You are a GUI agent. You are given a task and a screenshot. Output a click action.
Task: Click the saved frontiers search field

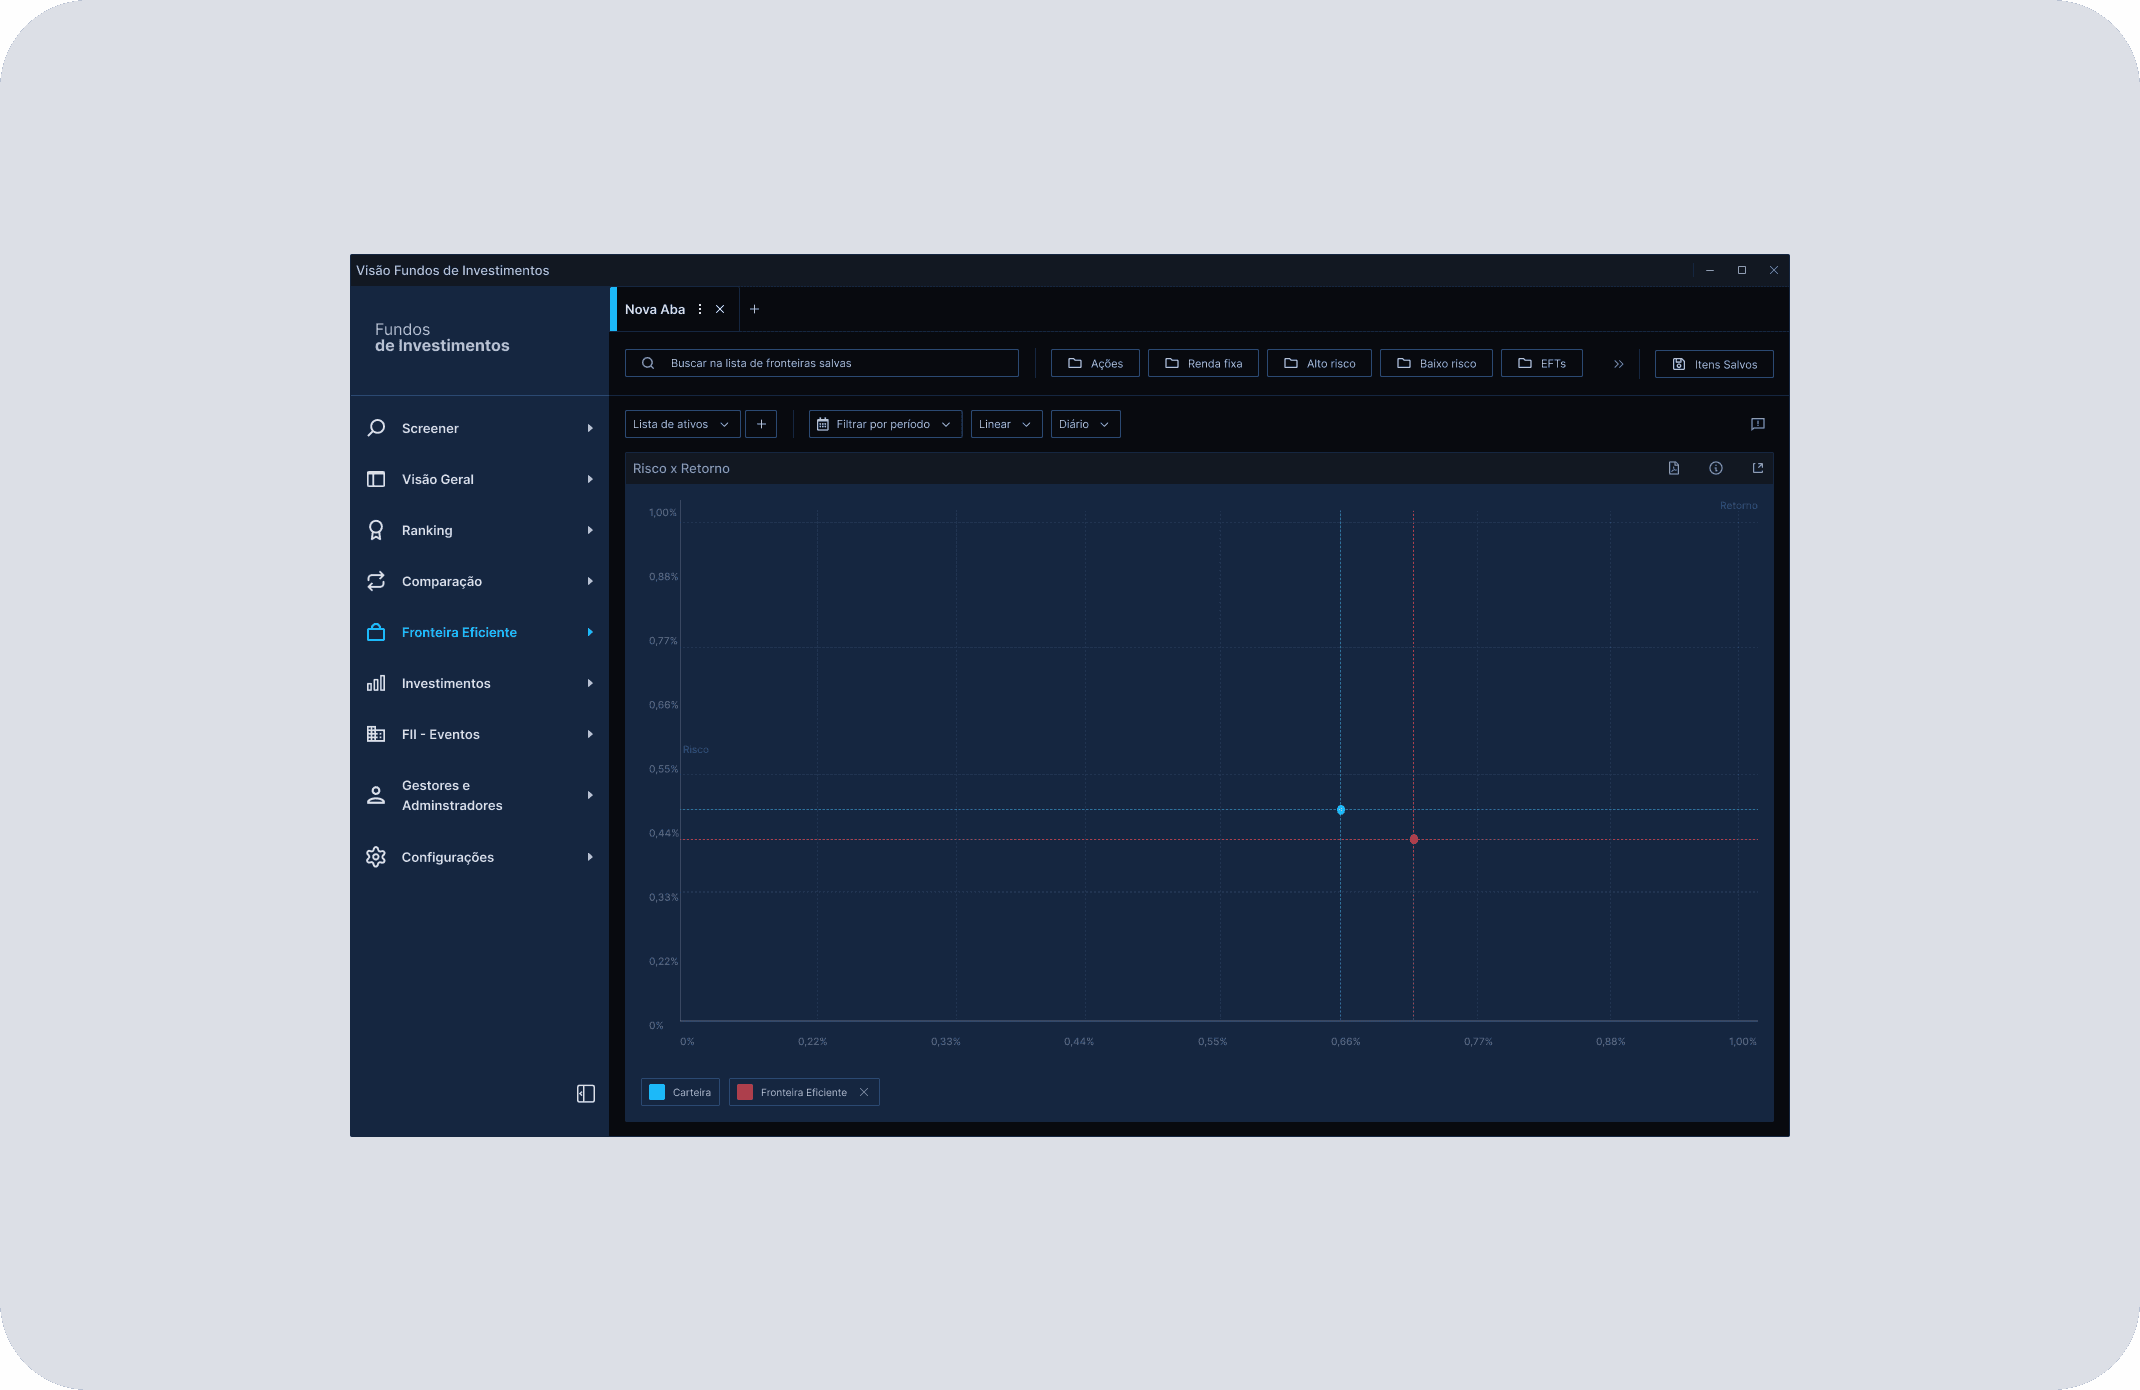(821, 363)
